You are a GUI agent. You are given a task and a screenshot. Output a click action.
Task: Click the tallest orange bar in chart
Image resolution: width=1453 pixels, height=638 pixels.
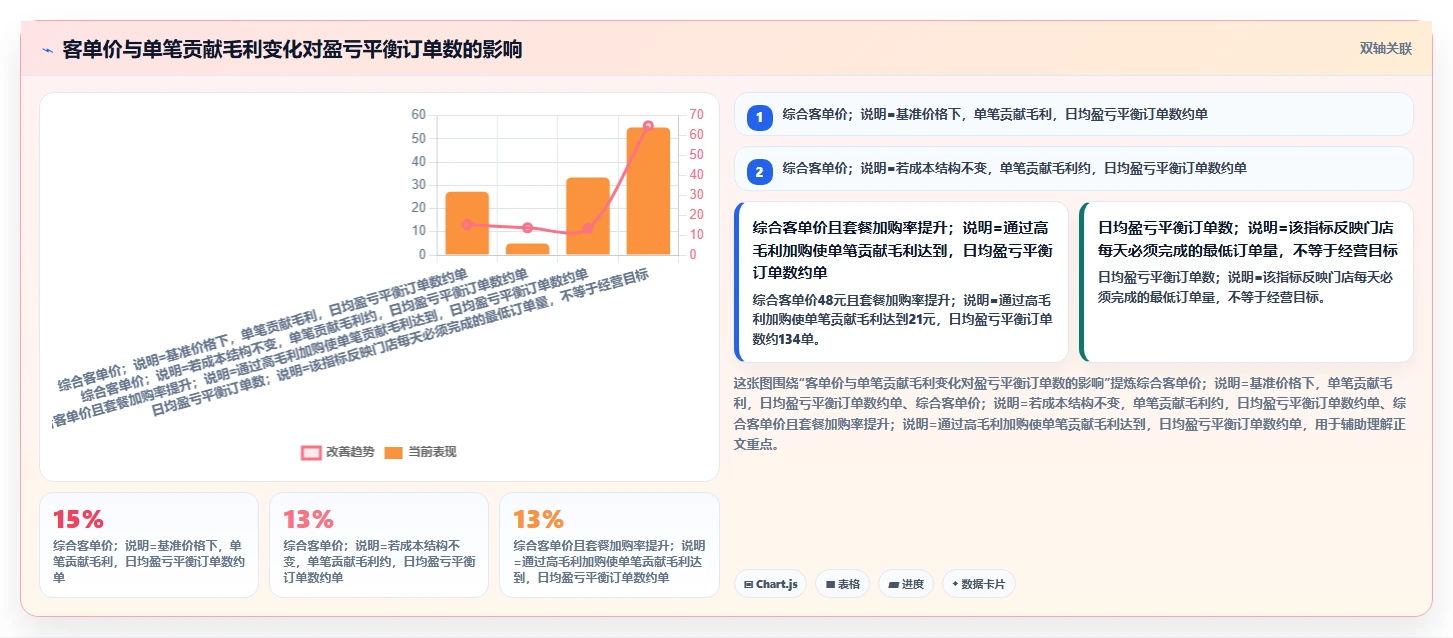tap(648, 191)
